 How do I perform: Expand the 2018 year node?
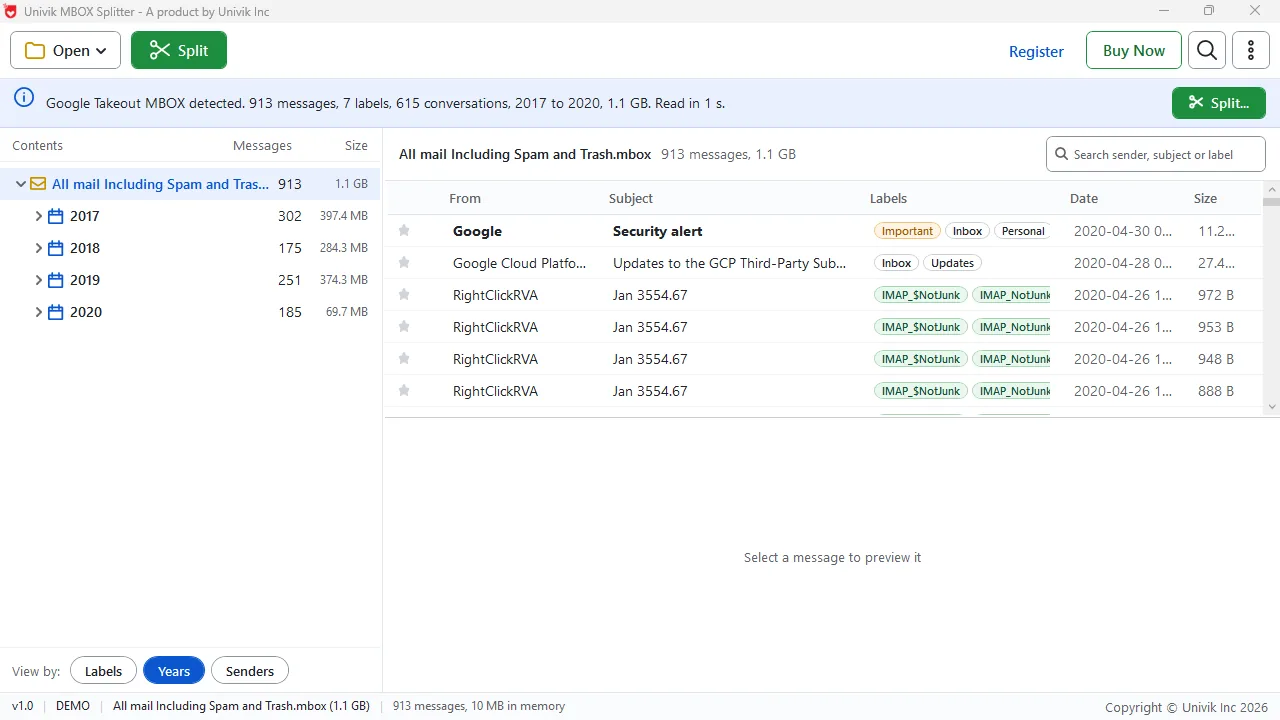39,248
